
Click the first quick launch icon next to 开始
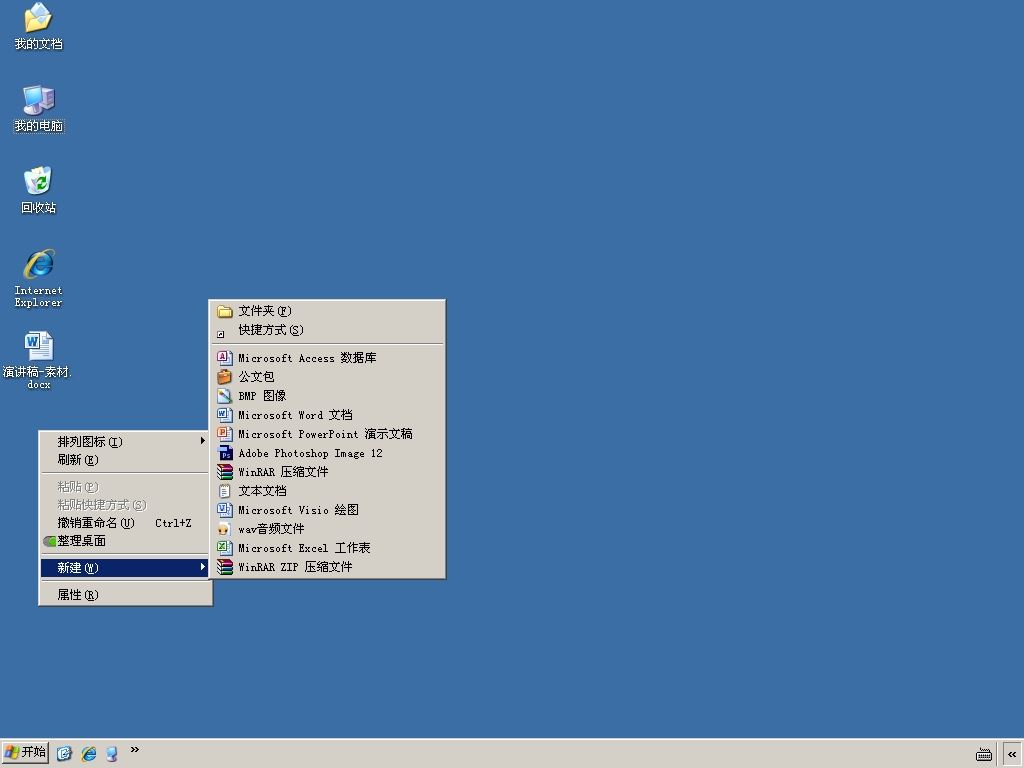(x=64, y=754)
